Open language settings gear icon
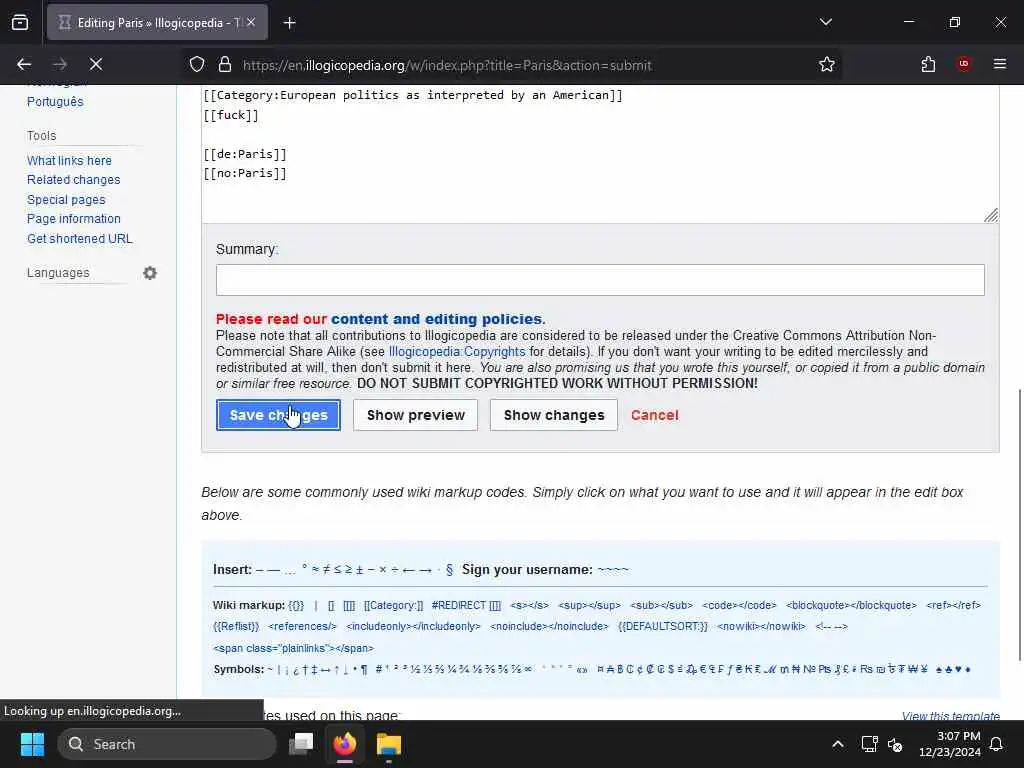Image resolution: width=1024 pixels, height=768 pixels. 150,273
